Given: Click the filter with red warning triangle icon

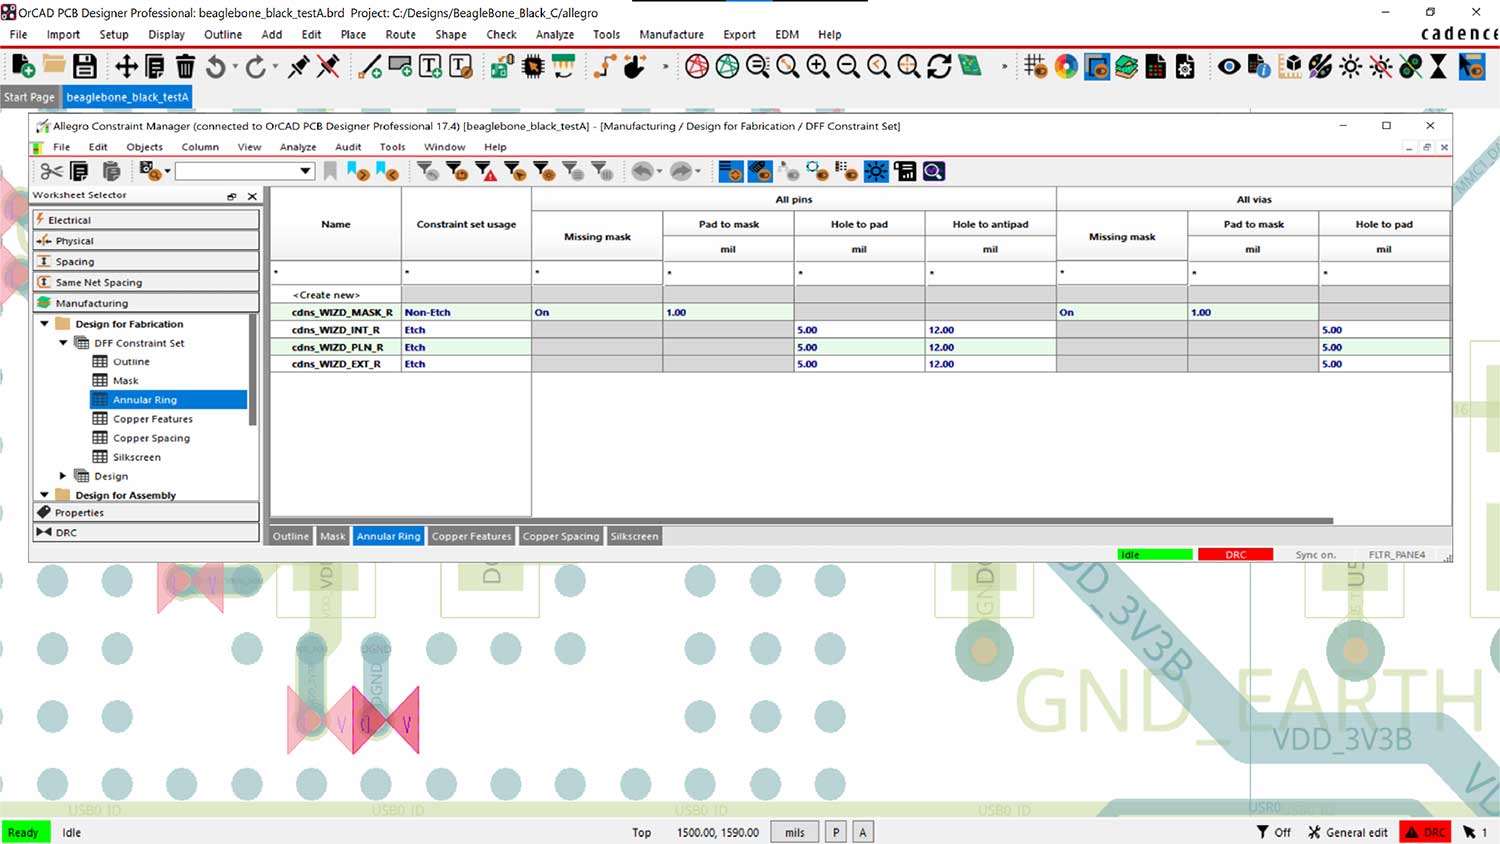Looking at the screenshot, I should point(487,171).
